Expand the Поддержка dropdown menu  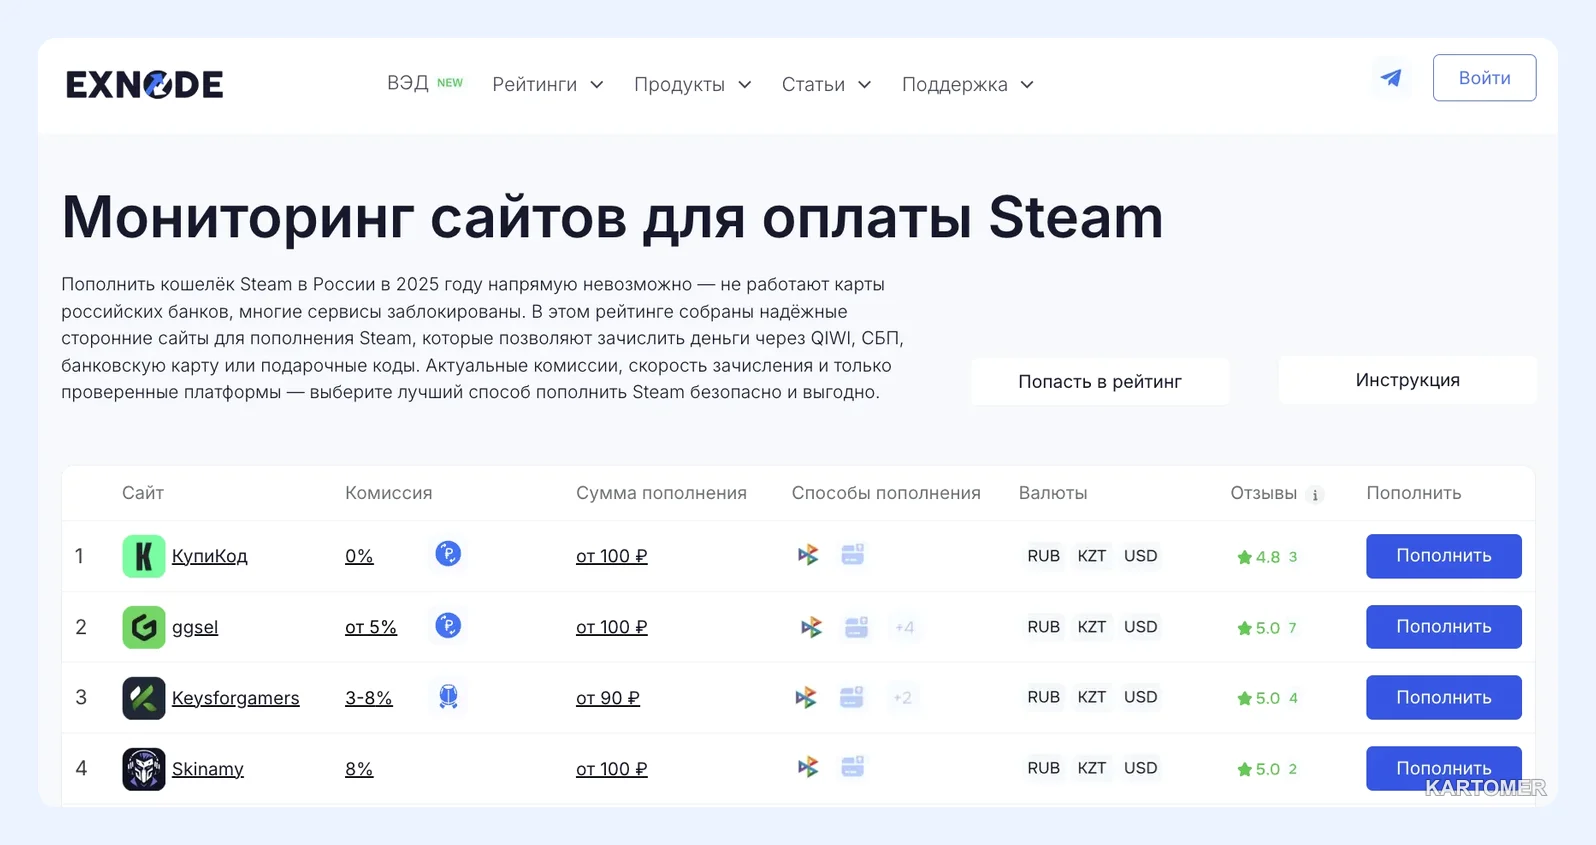(968, 85)
